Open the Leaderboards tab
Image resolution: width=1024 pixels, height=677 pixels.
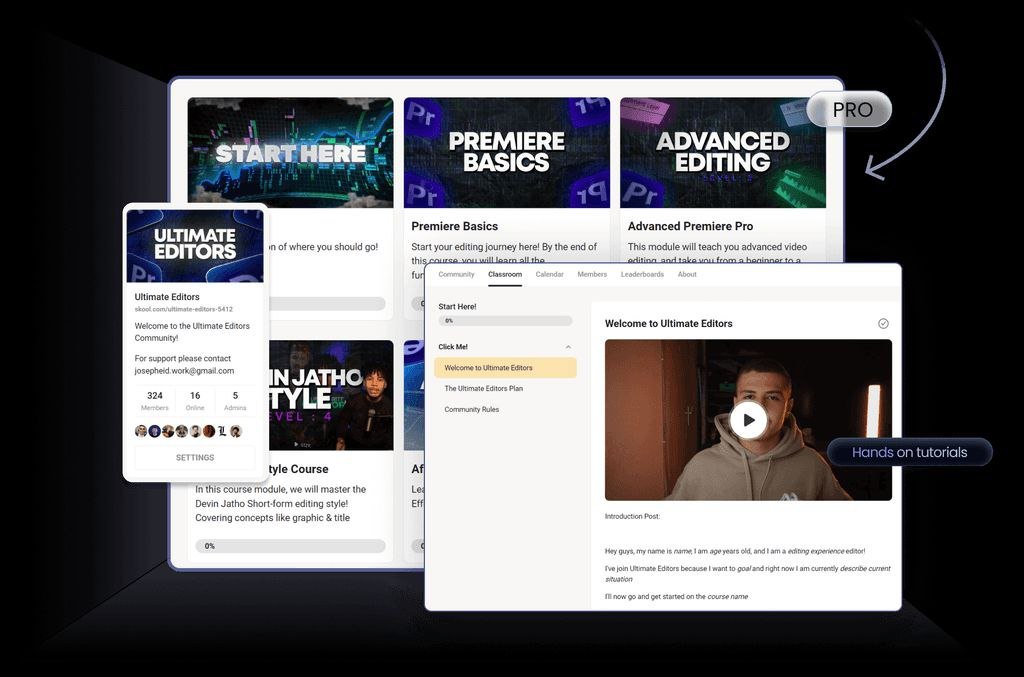click(643, 274)
